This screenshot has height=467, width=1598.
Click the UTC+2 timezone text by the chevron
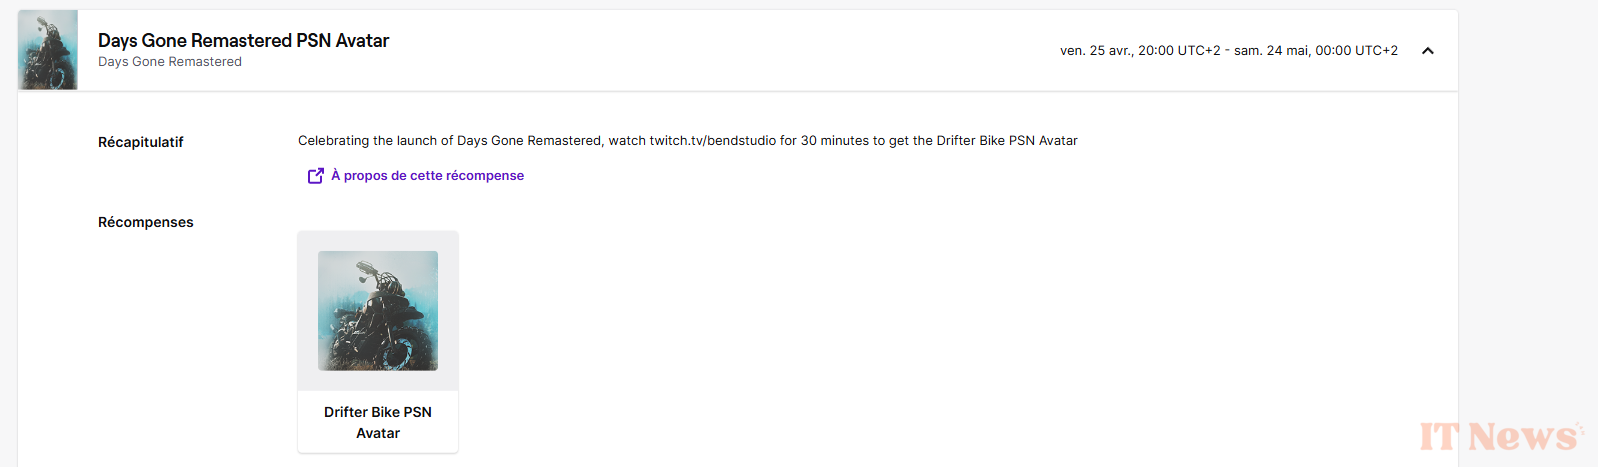click(1377, 51)
